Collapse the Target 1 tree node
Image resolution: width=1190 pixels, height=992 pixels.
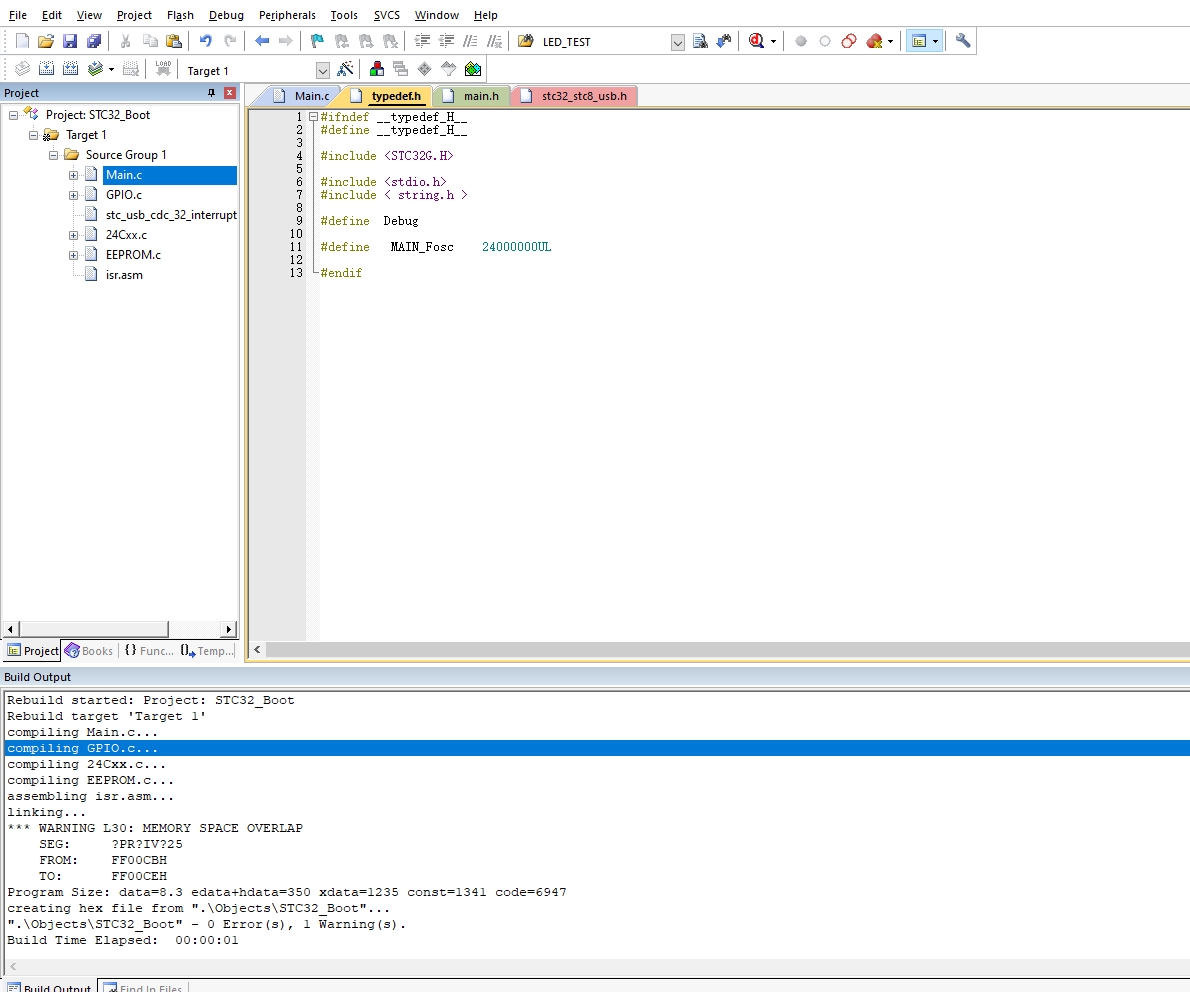[33, 135]
